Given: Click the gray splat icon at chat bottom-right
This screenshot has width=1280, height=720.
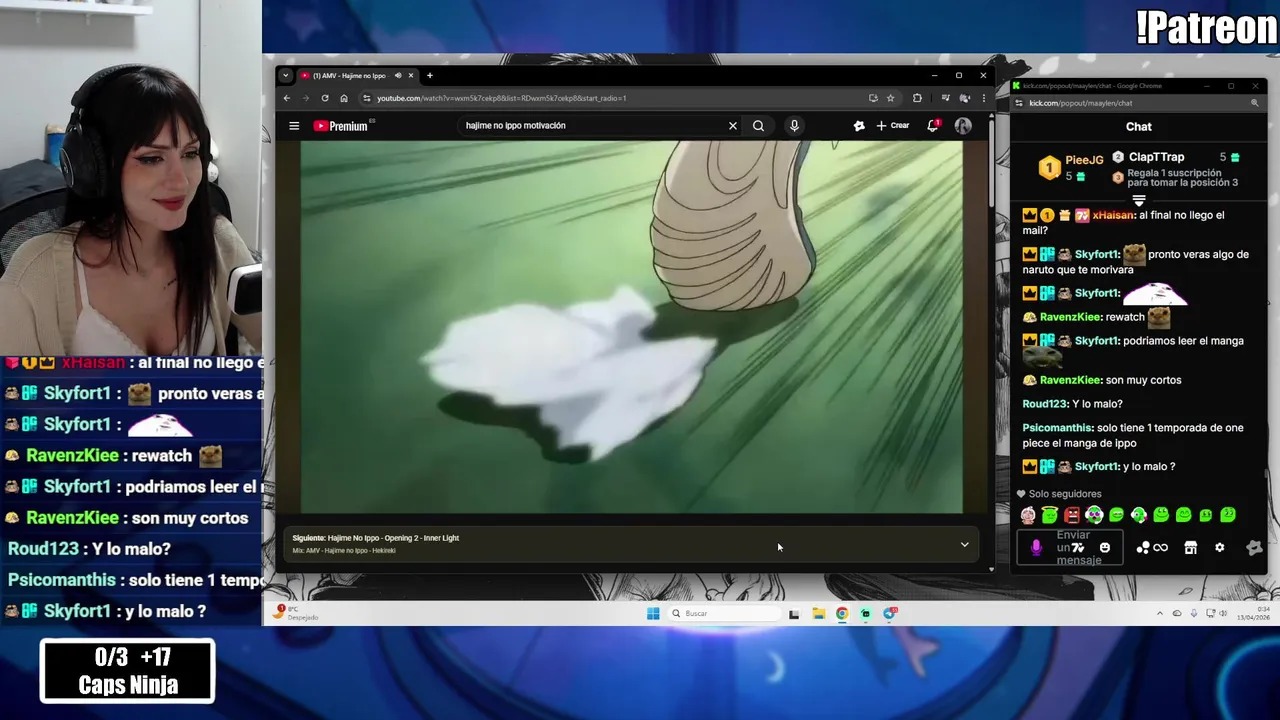Looking at the screenshot, I should pos(1254,548).
